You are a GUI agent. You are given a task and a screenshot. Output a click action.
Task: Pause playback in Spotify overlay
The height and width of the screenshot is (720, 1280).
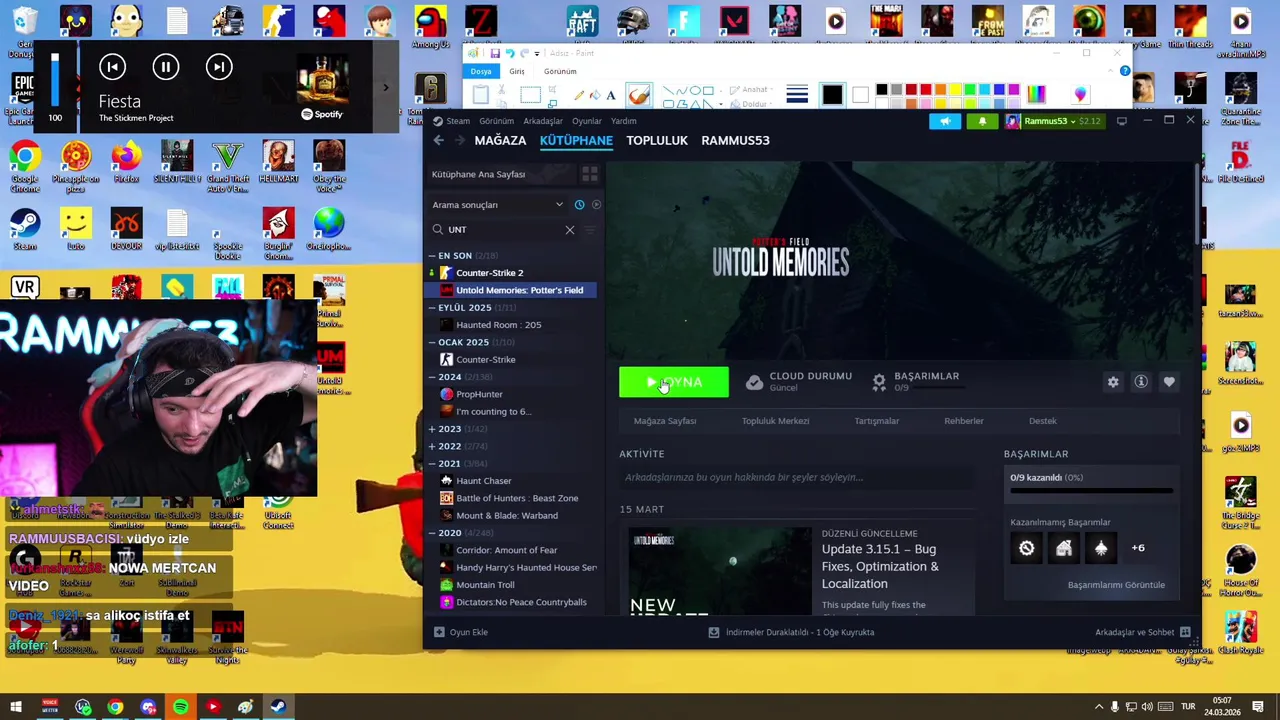click(165, 67)
